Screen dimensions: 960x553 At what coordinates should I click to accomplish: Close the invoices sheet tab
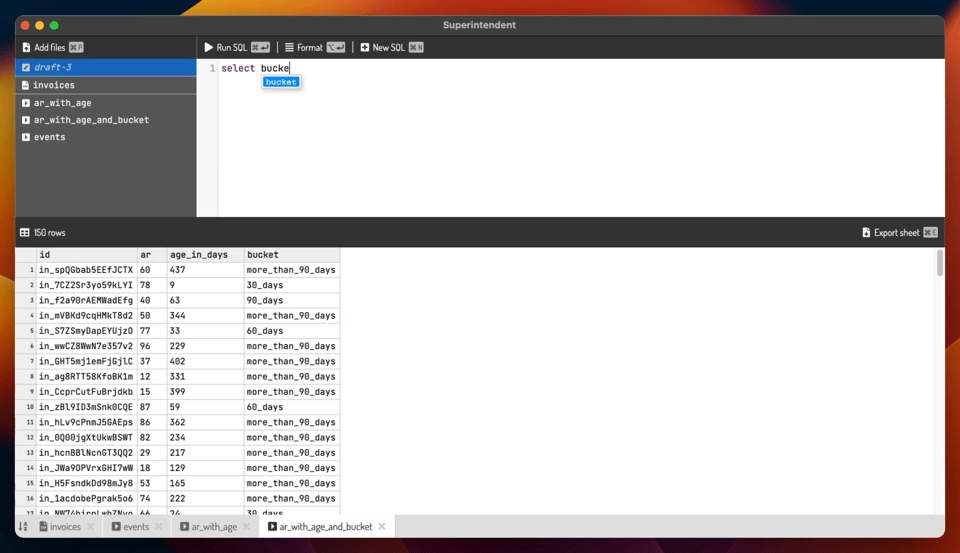90,527
